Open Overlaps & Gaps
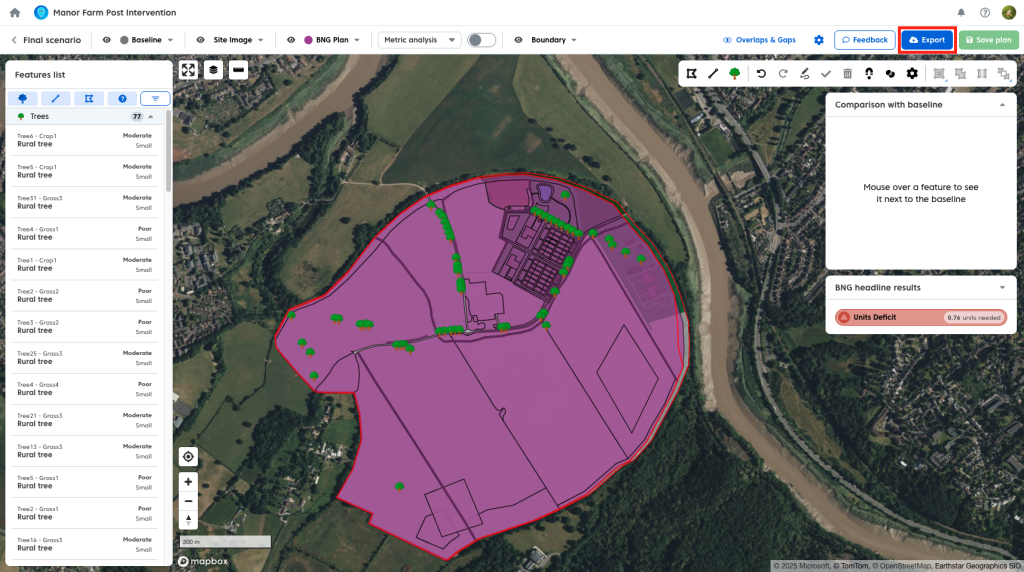 [x=759, y=40]
